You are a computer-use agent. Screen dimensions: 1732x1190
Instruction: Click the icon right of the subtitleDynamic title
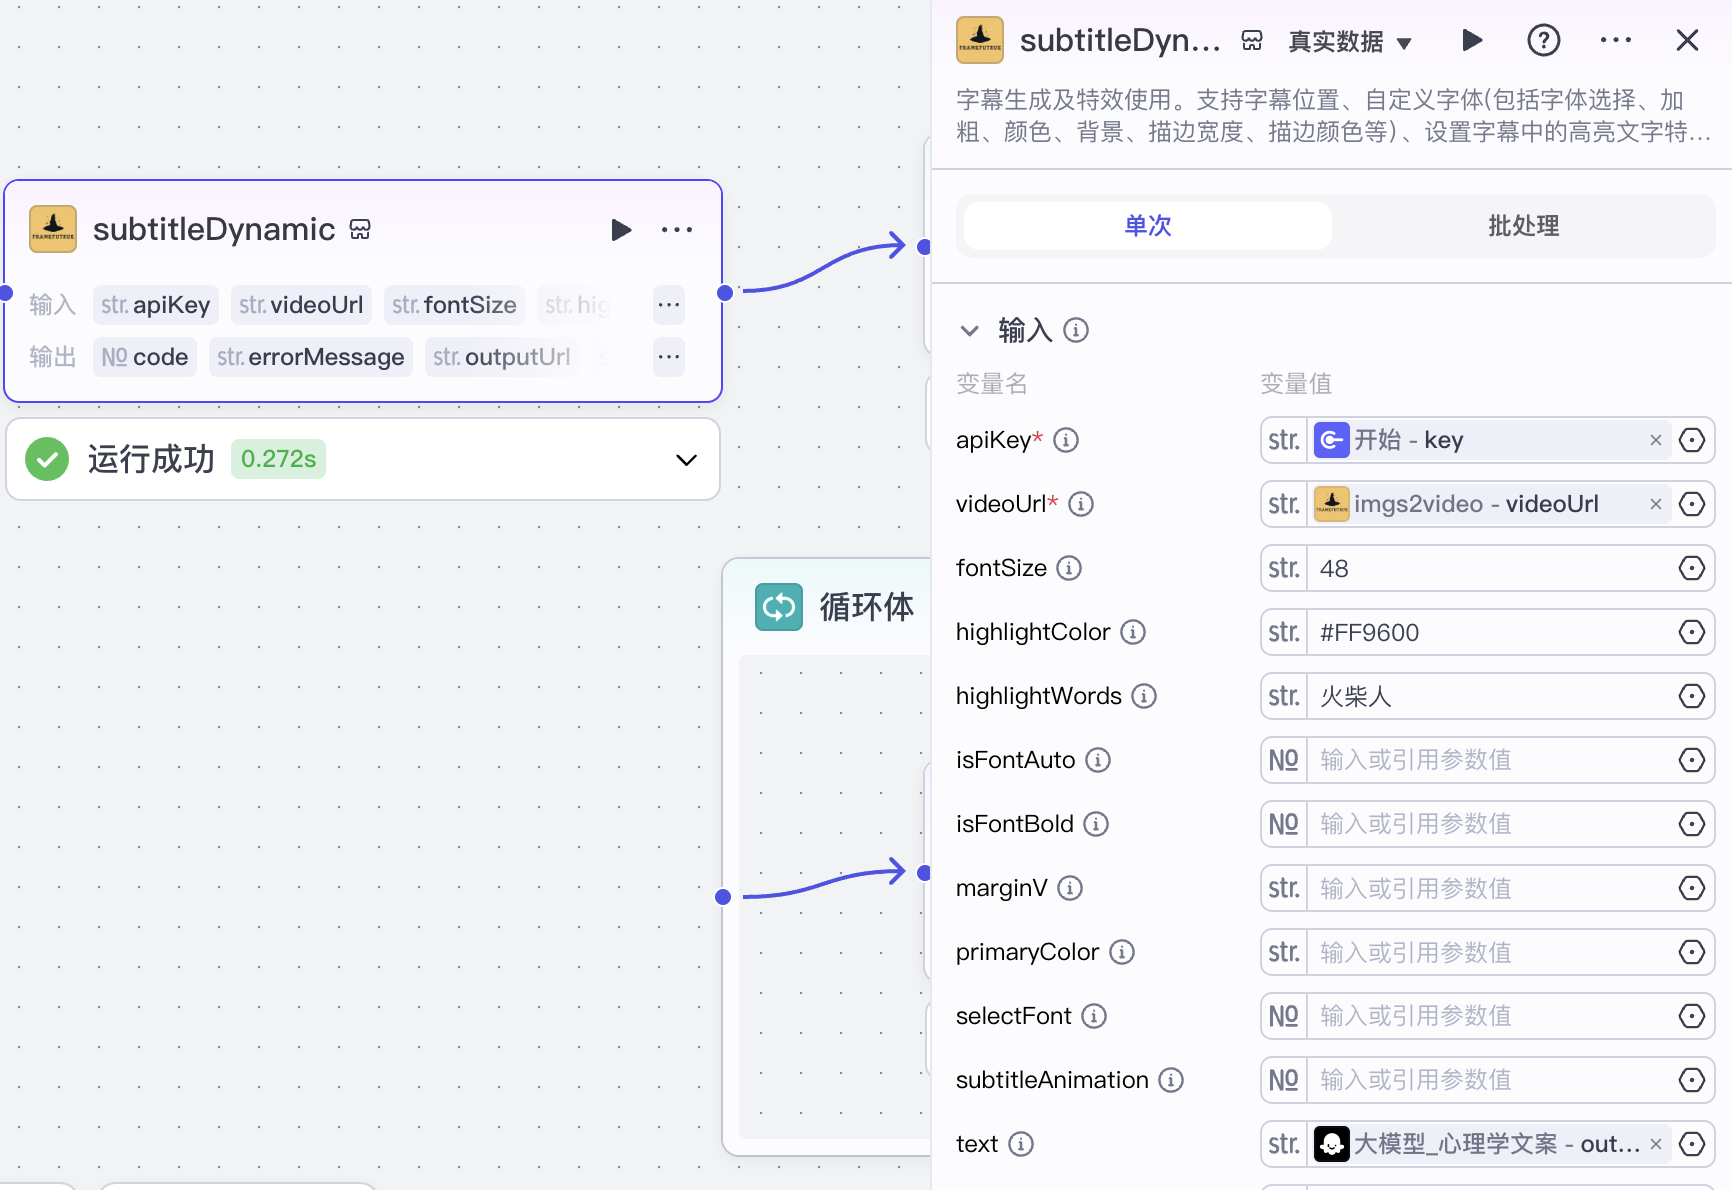tap(360, 229)
